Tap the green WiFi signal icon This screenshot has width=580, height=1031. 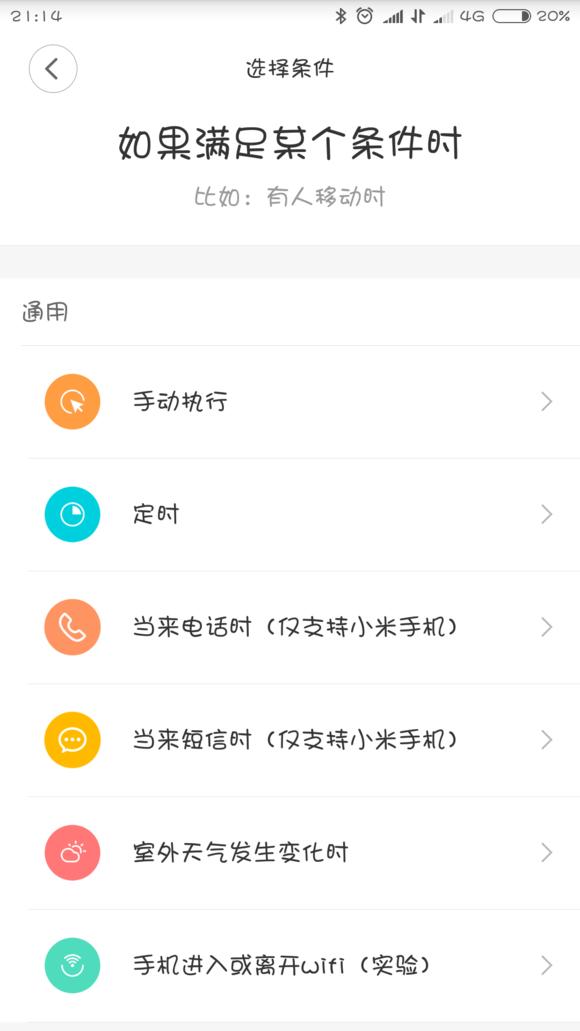72,966
